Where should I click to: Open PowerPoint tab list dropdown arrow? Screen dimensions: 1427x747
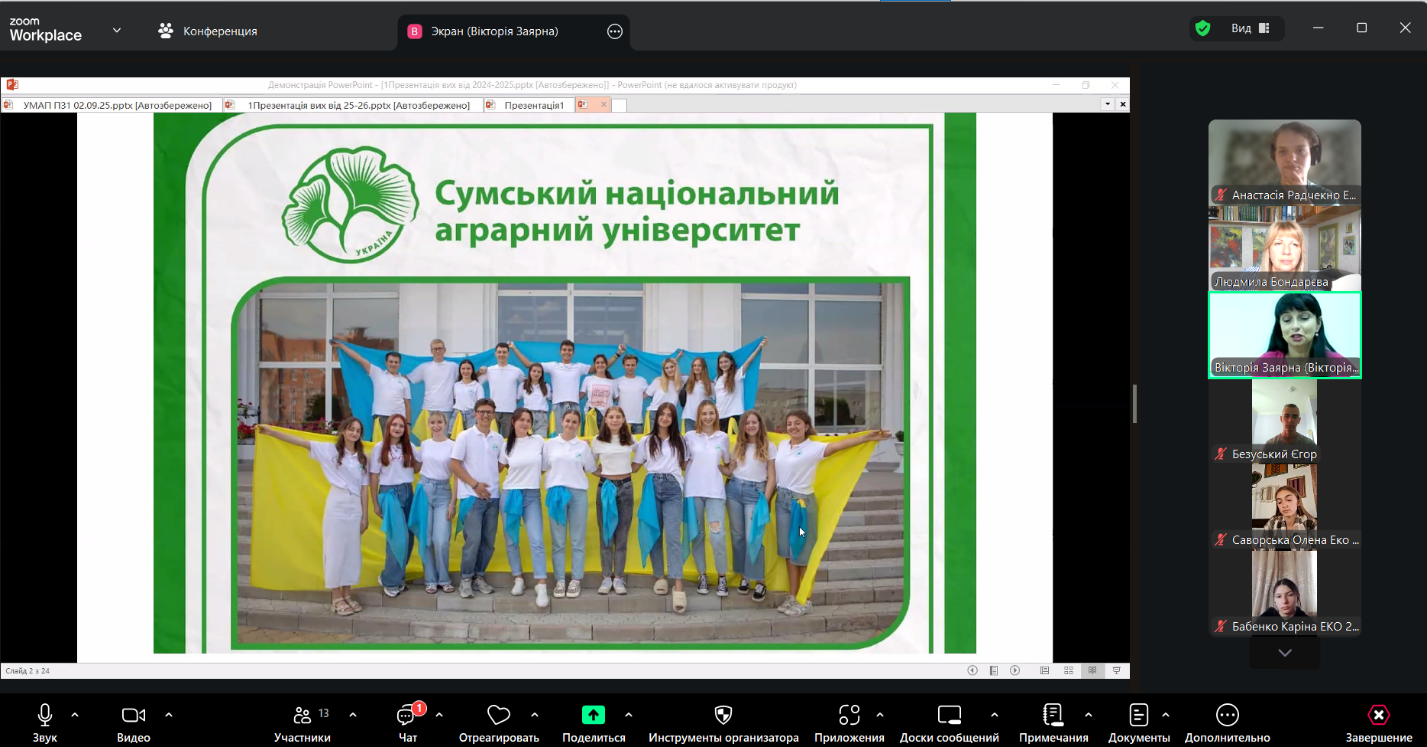[x=1108, y=104]
